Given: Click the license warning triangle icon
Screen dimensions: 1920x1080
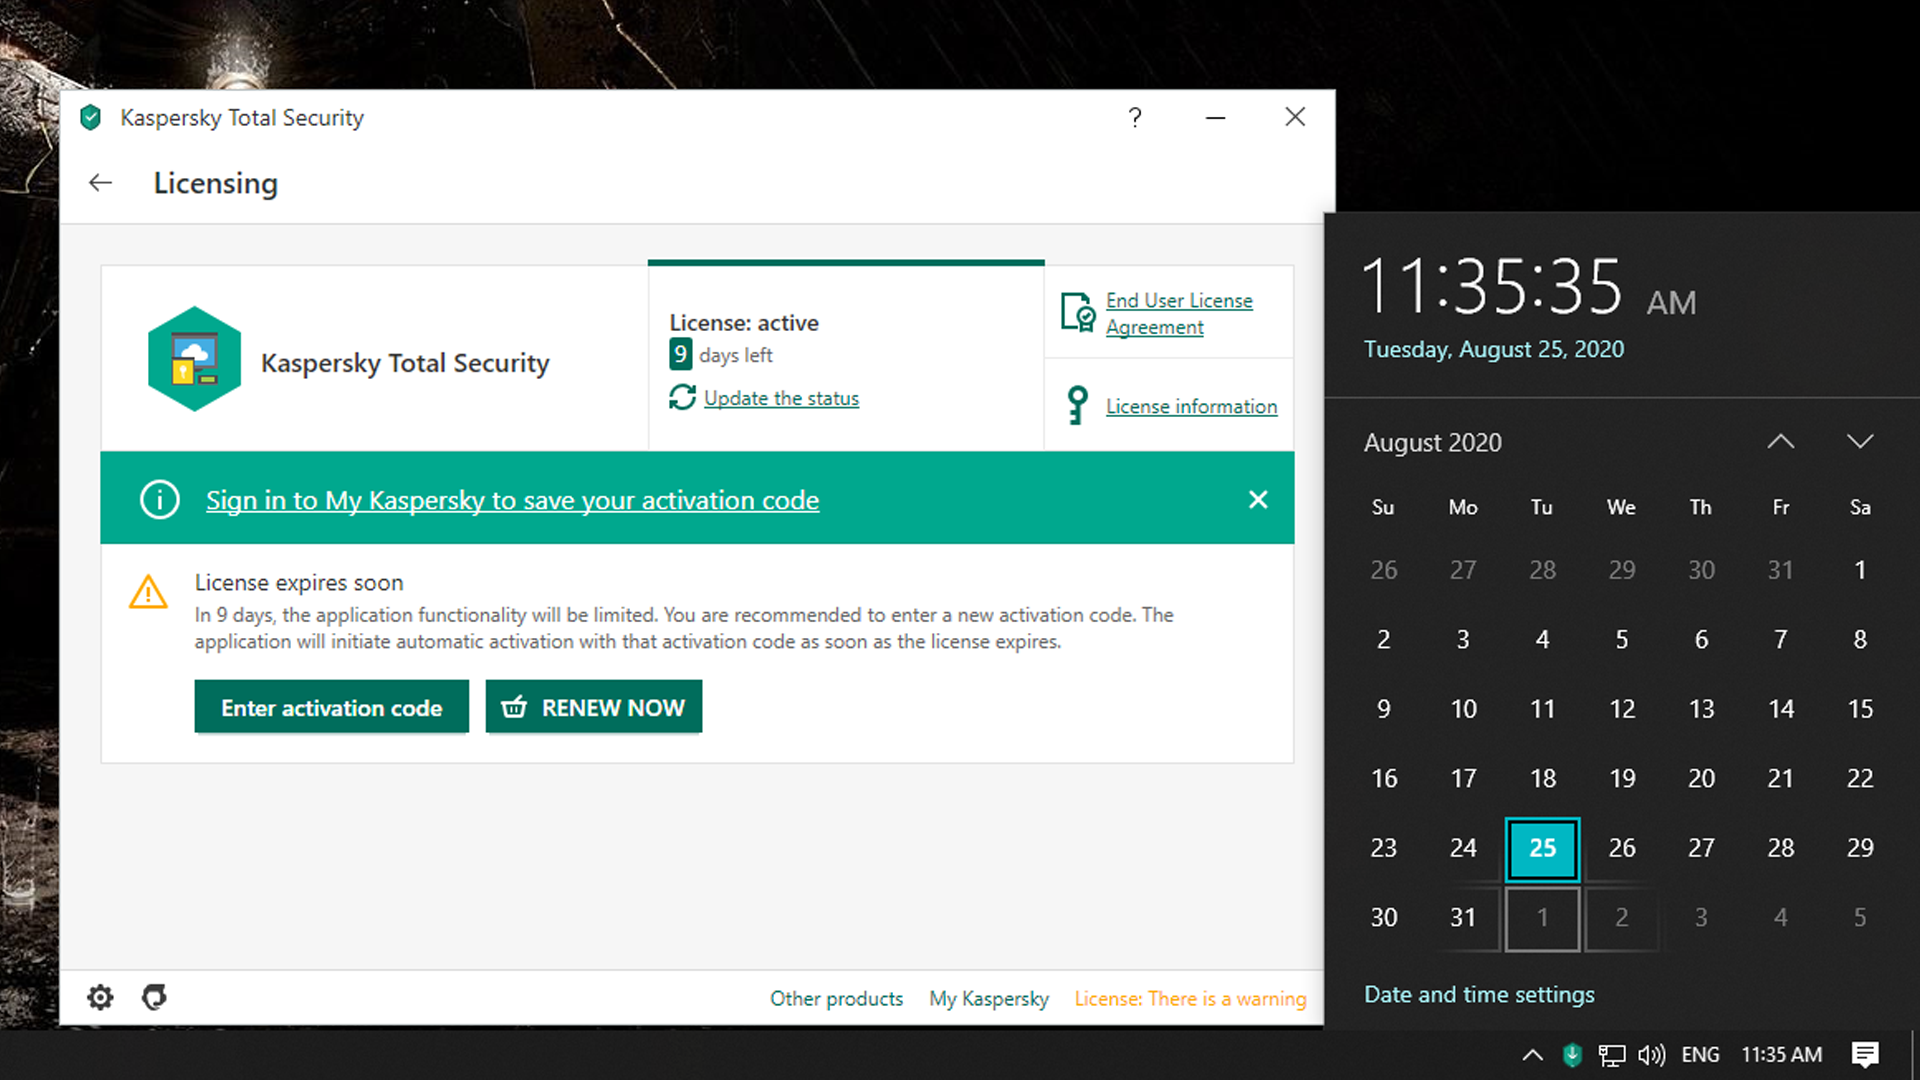Looking at the screenshot, I should [149, 592].
